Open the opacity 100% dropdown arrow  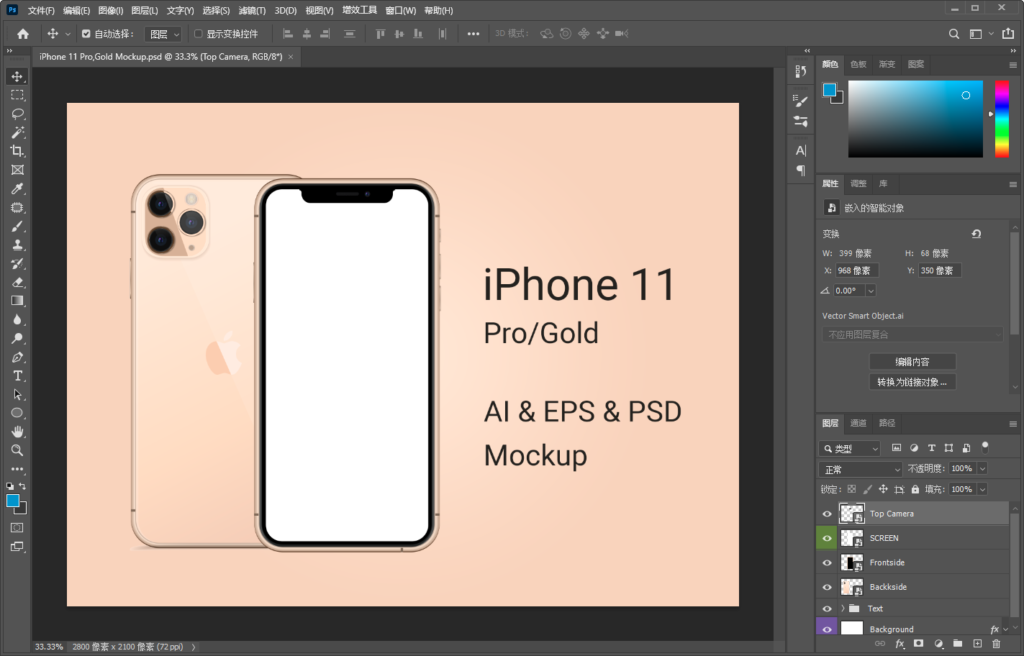(982, 468)
